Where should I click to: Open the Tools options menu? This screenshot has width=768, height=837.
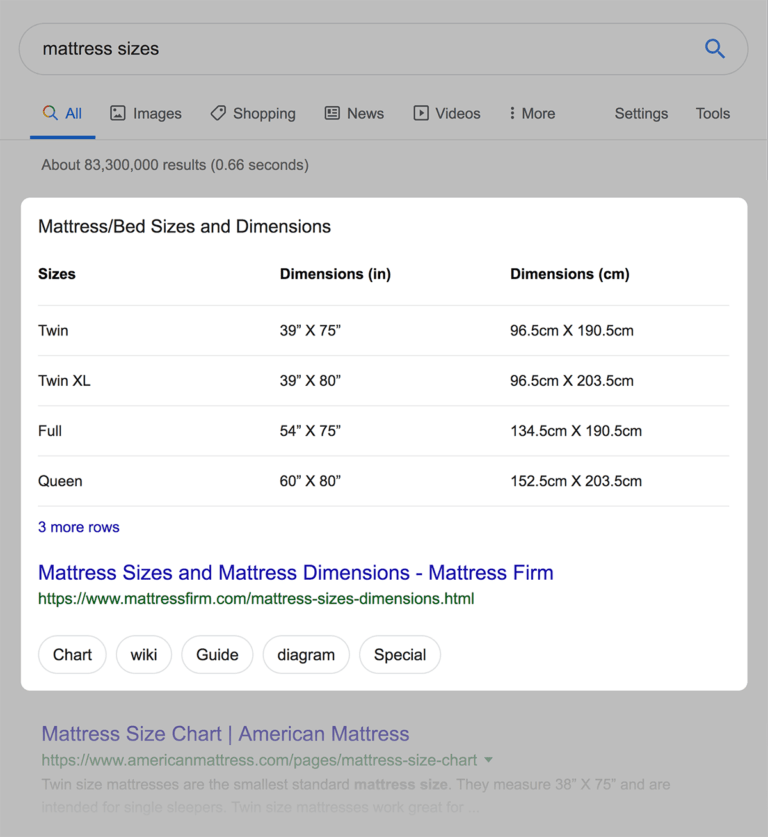point(712,113)
